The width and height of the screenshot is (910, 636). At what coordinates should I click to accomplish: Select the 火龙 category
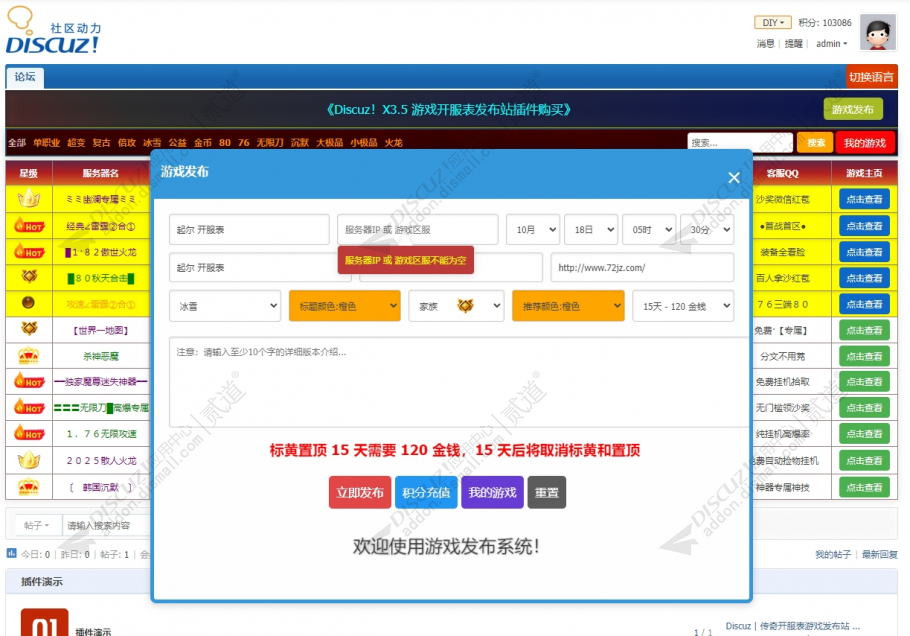click(393, 143)
